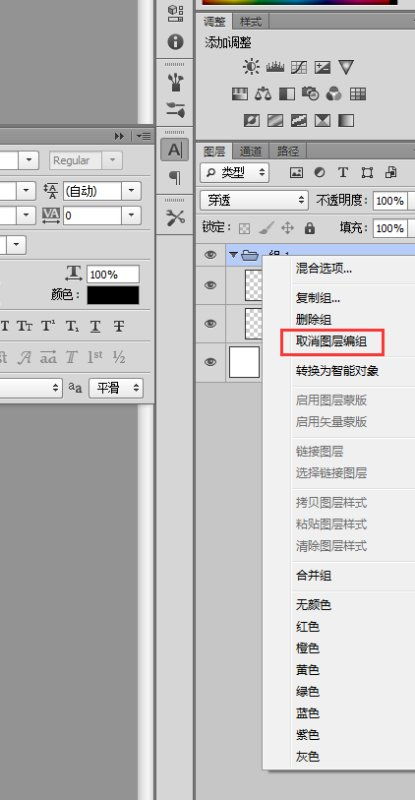This screenshot has width=415, height=800.
Task: Click the black 颜色 text color swatch
Action: click(113, 295)
